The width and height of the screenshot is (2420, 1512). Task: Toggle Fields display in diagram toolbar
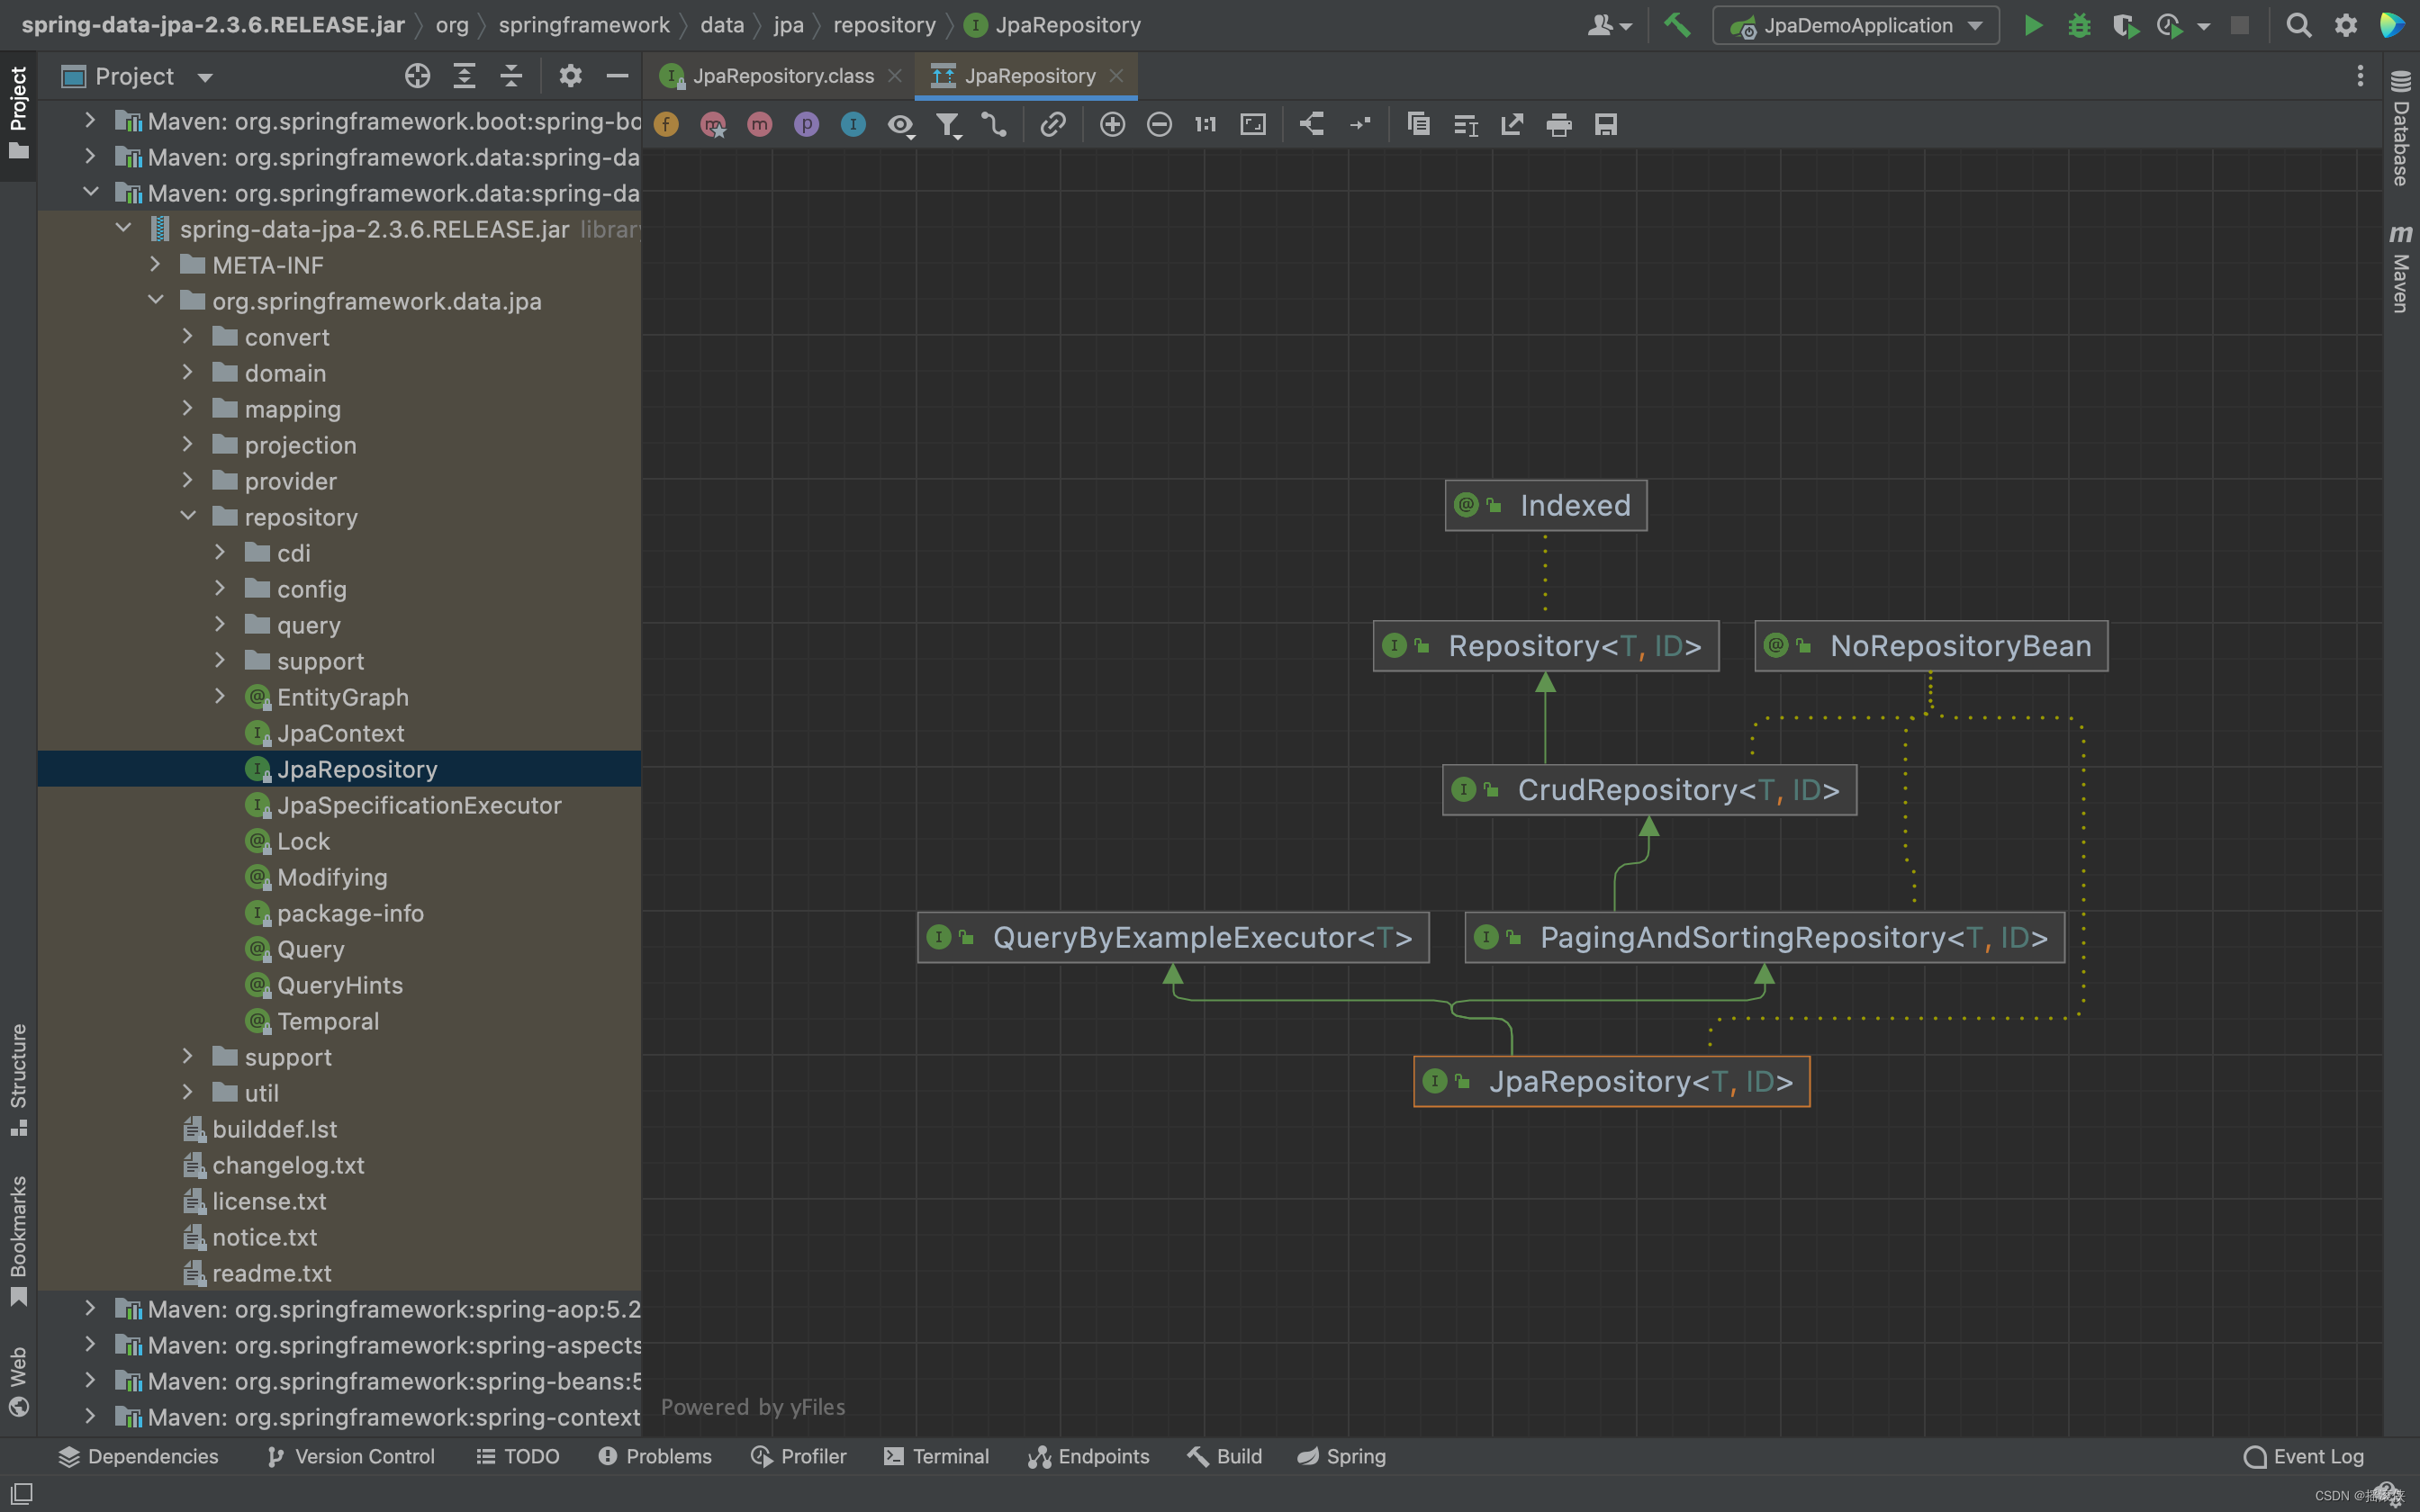(x=666, y=124)
